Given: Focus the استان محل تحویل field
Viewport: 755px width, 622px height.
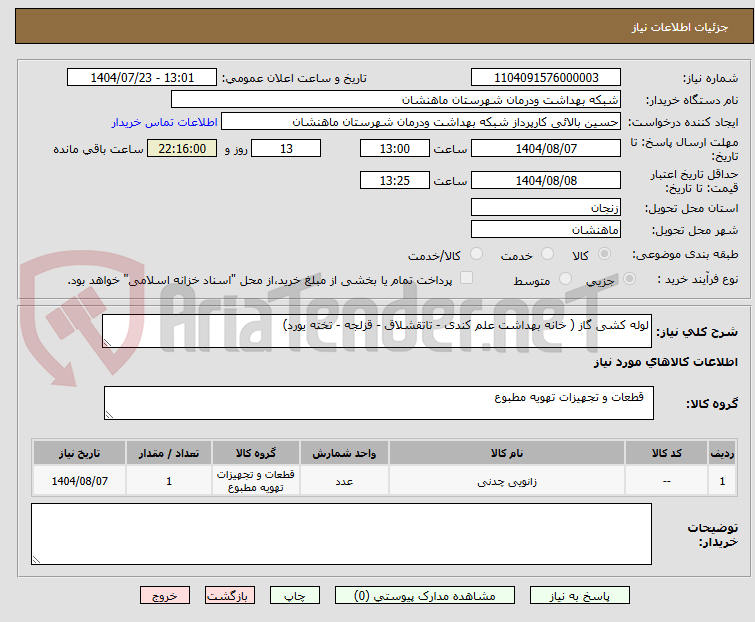Looking at the screenshot, I should click(545, 208).
